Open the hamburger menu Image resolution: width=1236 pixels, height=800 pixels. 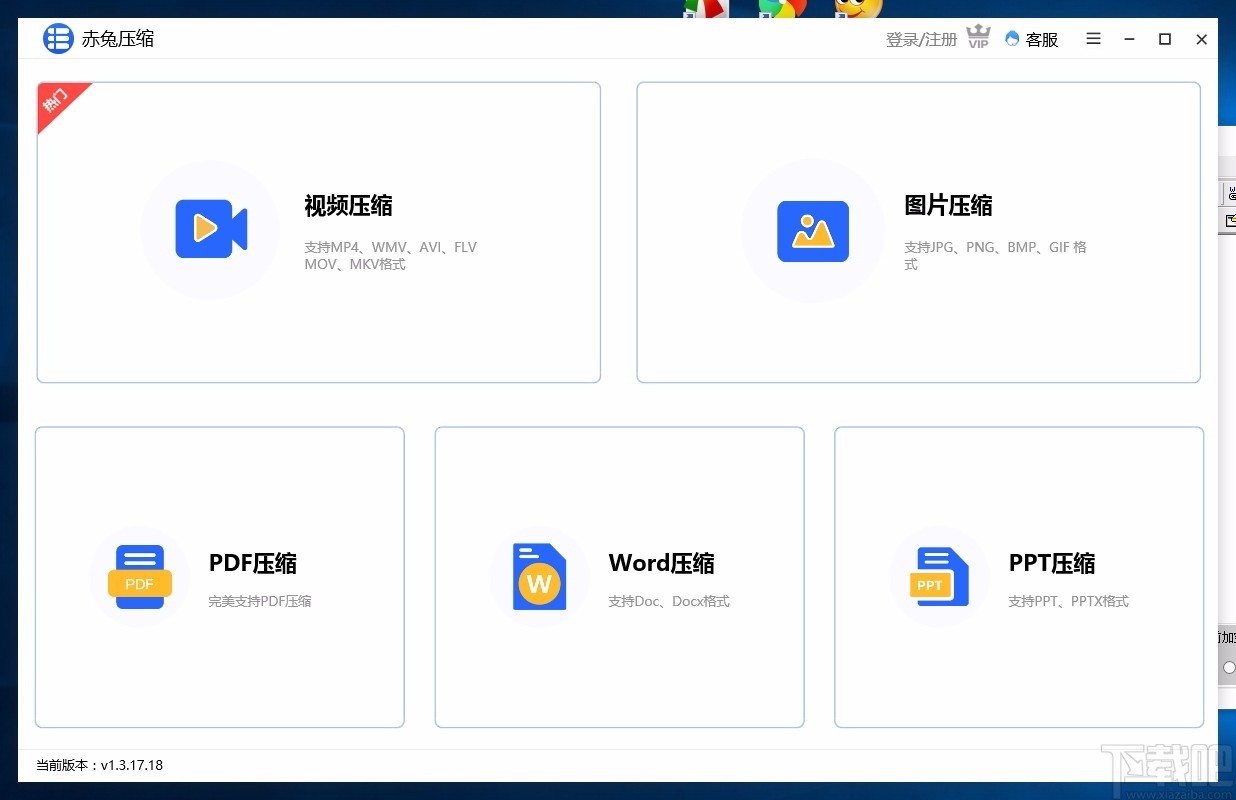click(x=1093, y=39)
